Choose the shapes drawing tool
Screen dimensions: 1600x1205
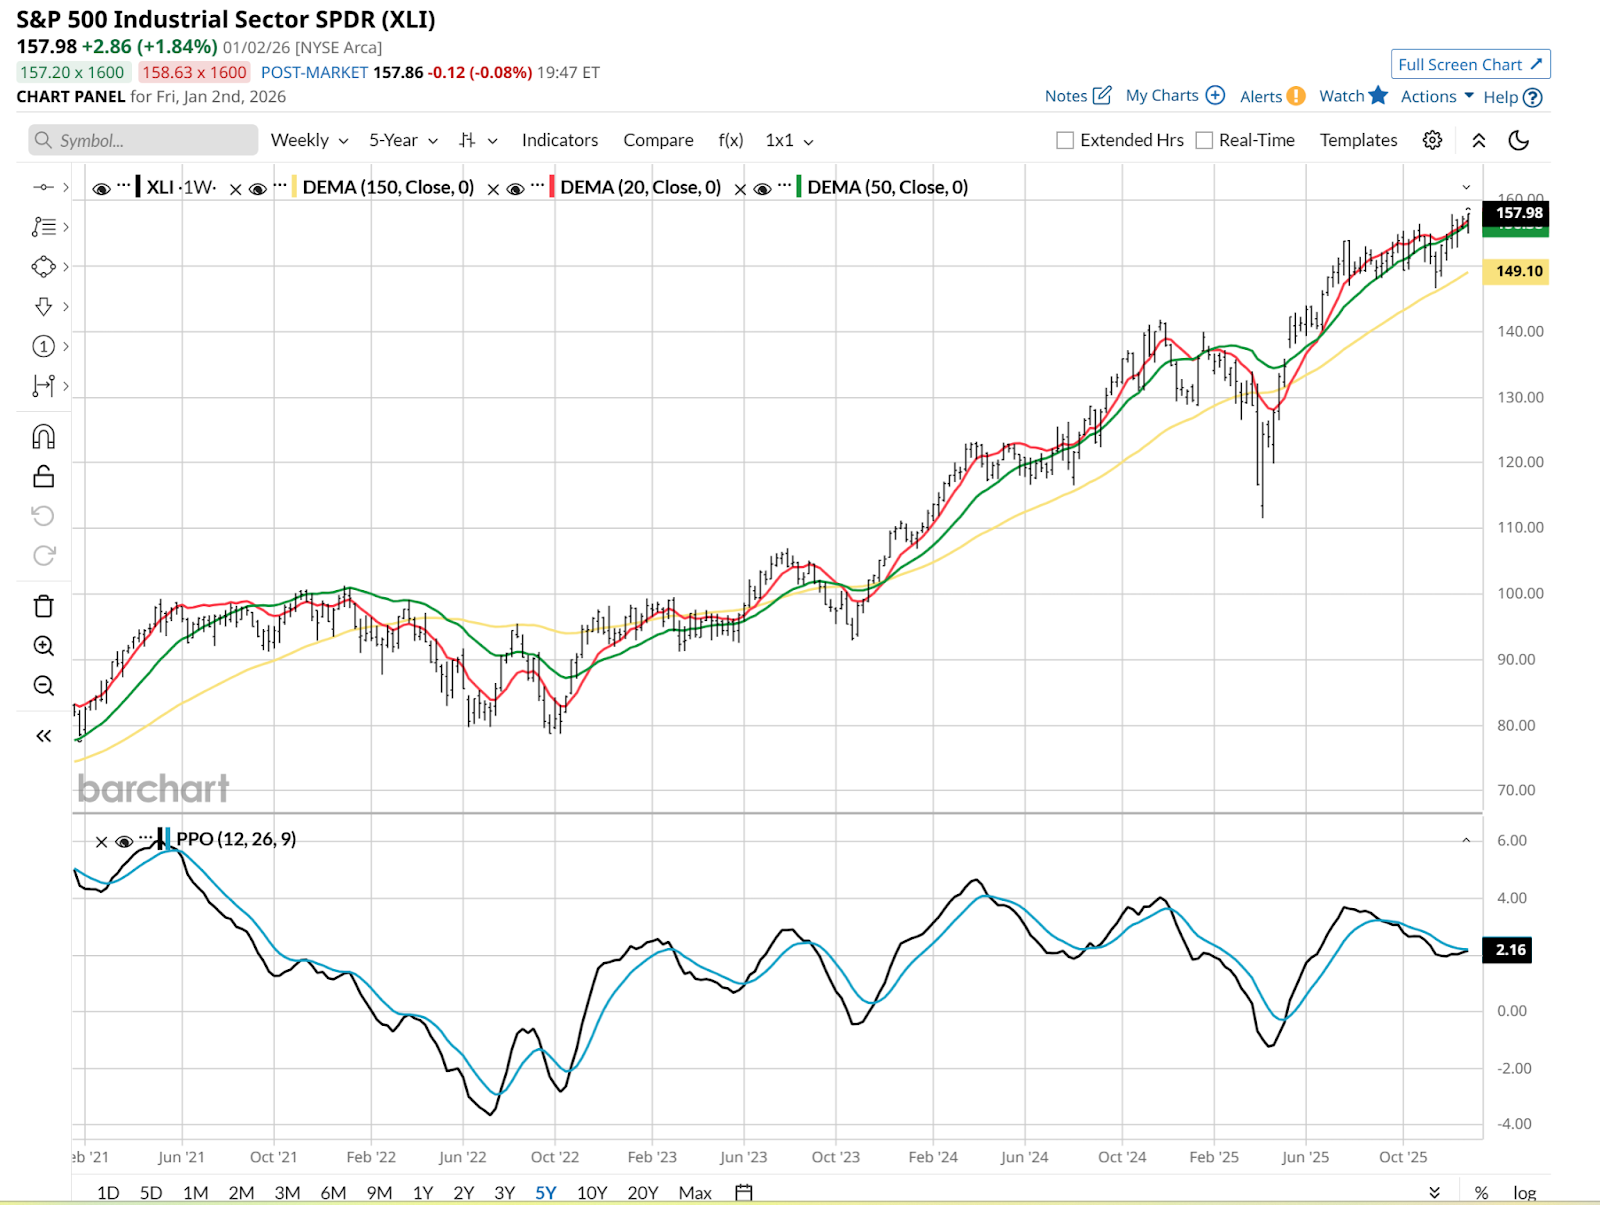44,267
